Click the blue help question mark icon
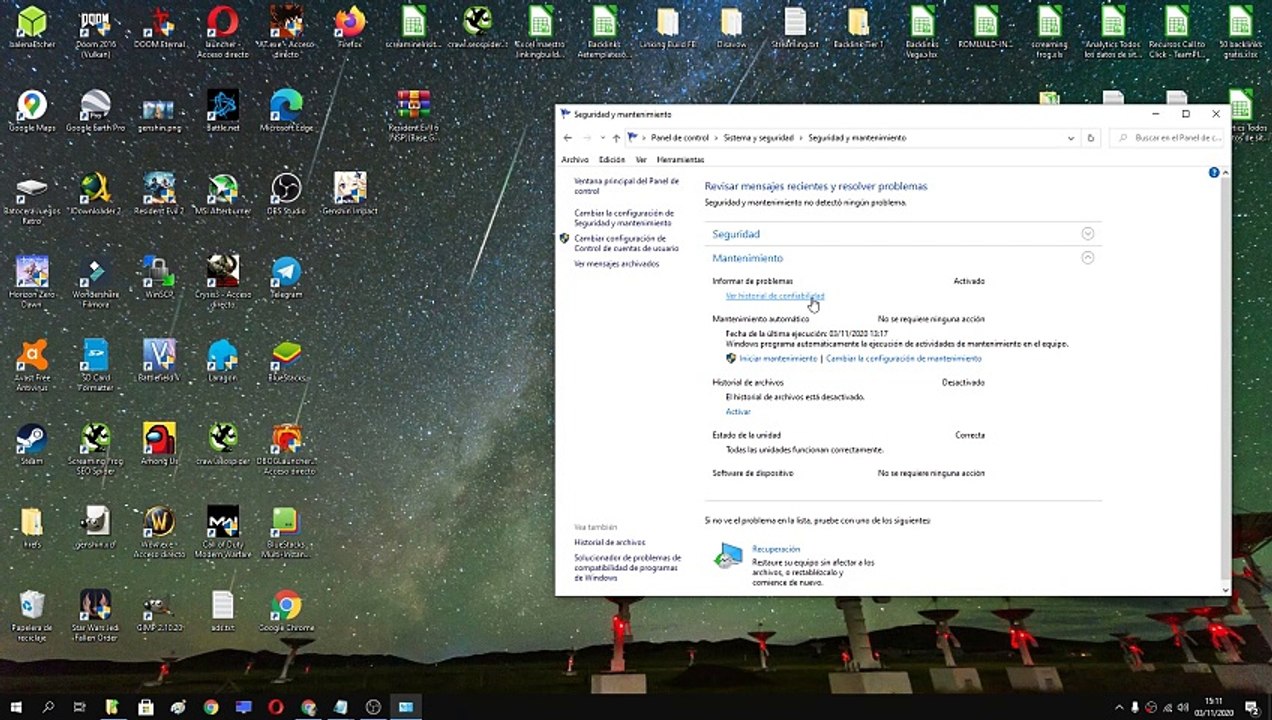Image resolution: width=1272 pixels, height=720 pixels. pyautogui.click(x=1214, y=173)
